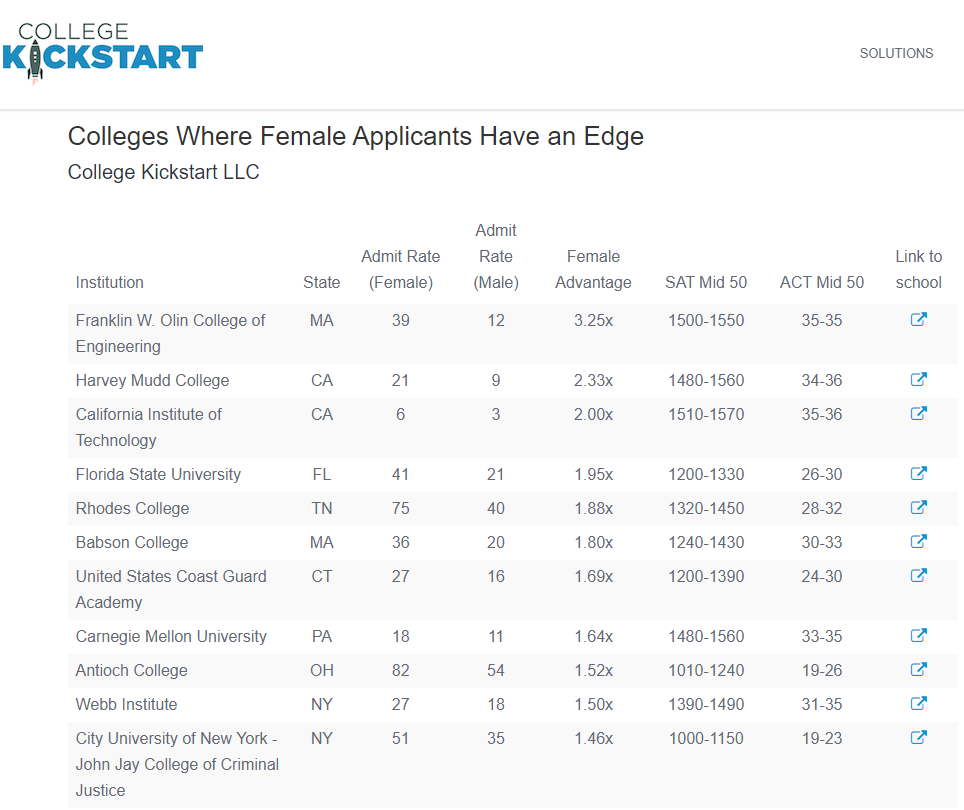
Task: Select Rhodes College name
Action: (132, 508)
